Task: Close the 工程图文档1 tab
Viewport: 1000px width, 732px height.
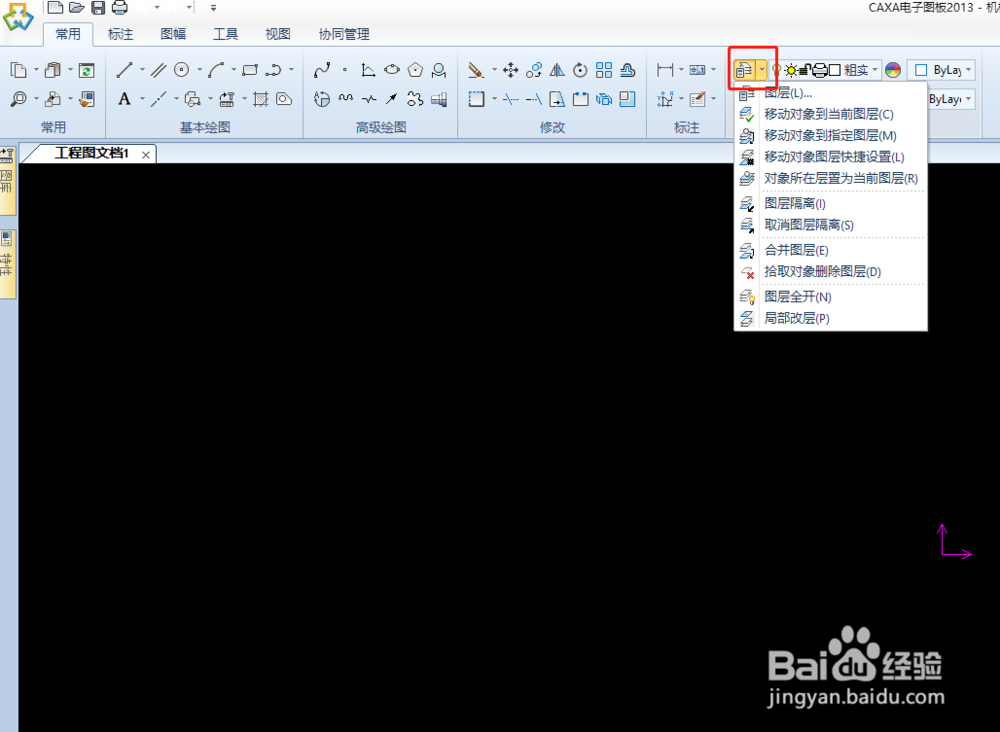Action: (145, 154)
